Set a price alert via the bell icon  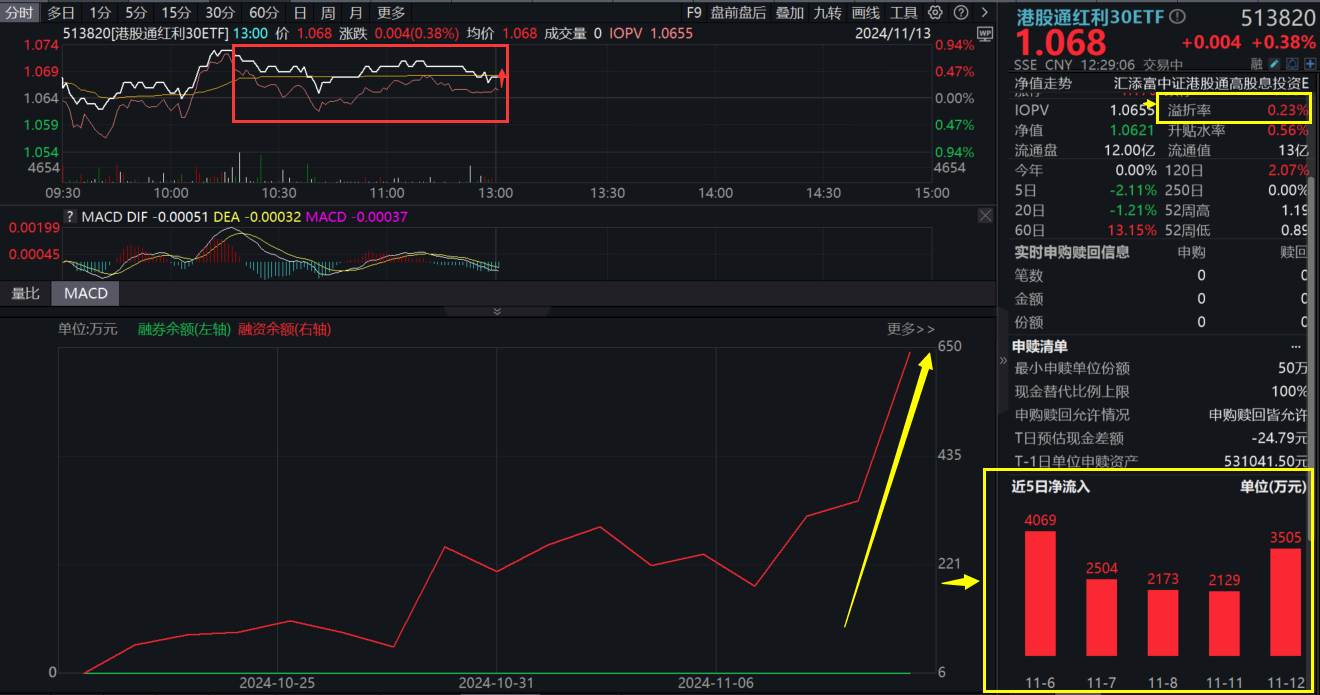(1292, 63)
